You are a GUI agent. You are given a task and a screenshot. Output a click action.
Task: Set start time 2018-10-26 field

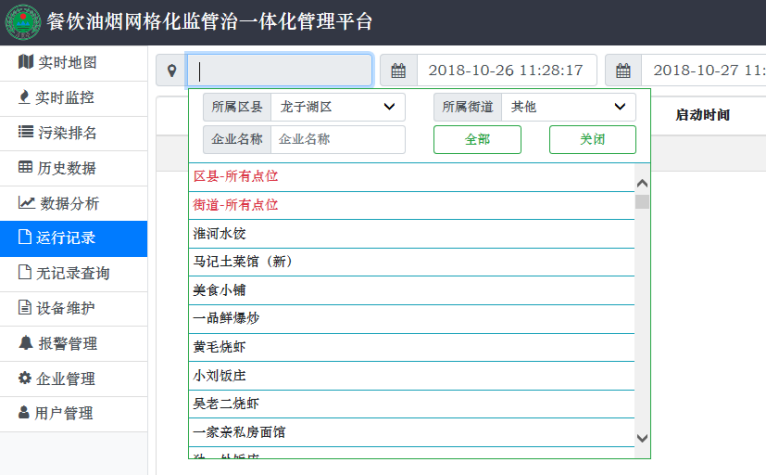click(506, 71)
